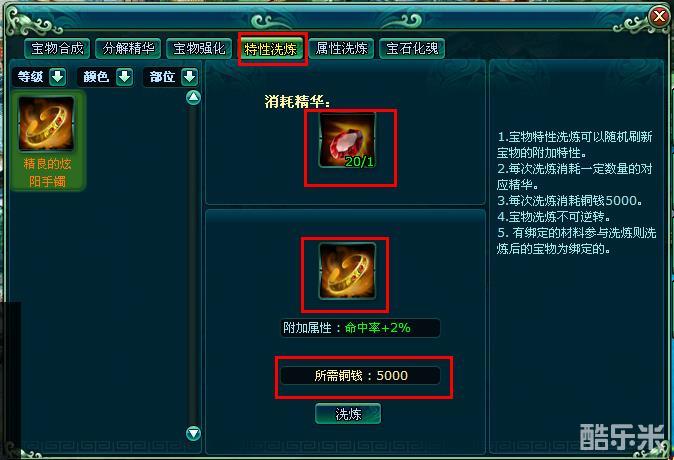Click the 附加属性 命中率+2% field
Image resolution: width=674 pixels, height=460 pixels.
(x=360, y=328)
